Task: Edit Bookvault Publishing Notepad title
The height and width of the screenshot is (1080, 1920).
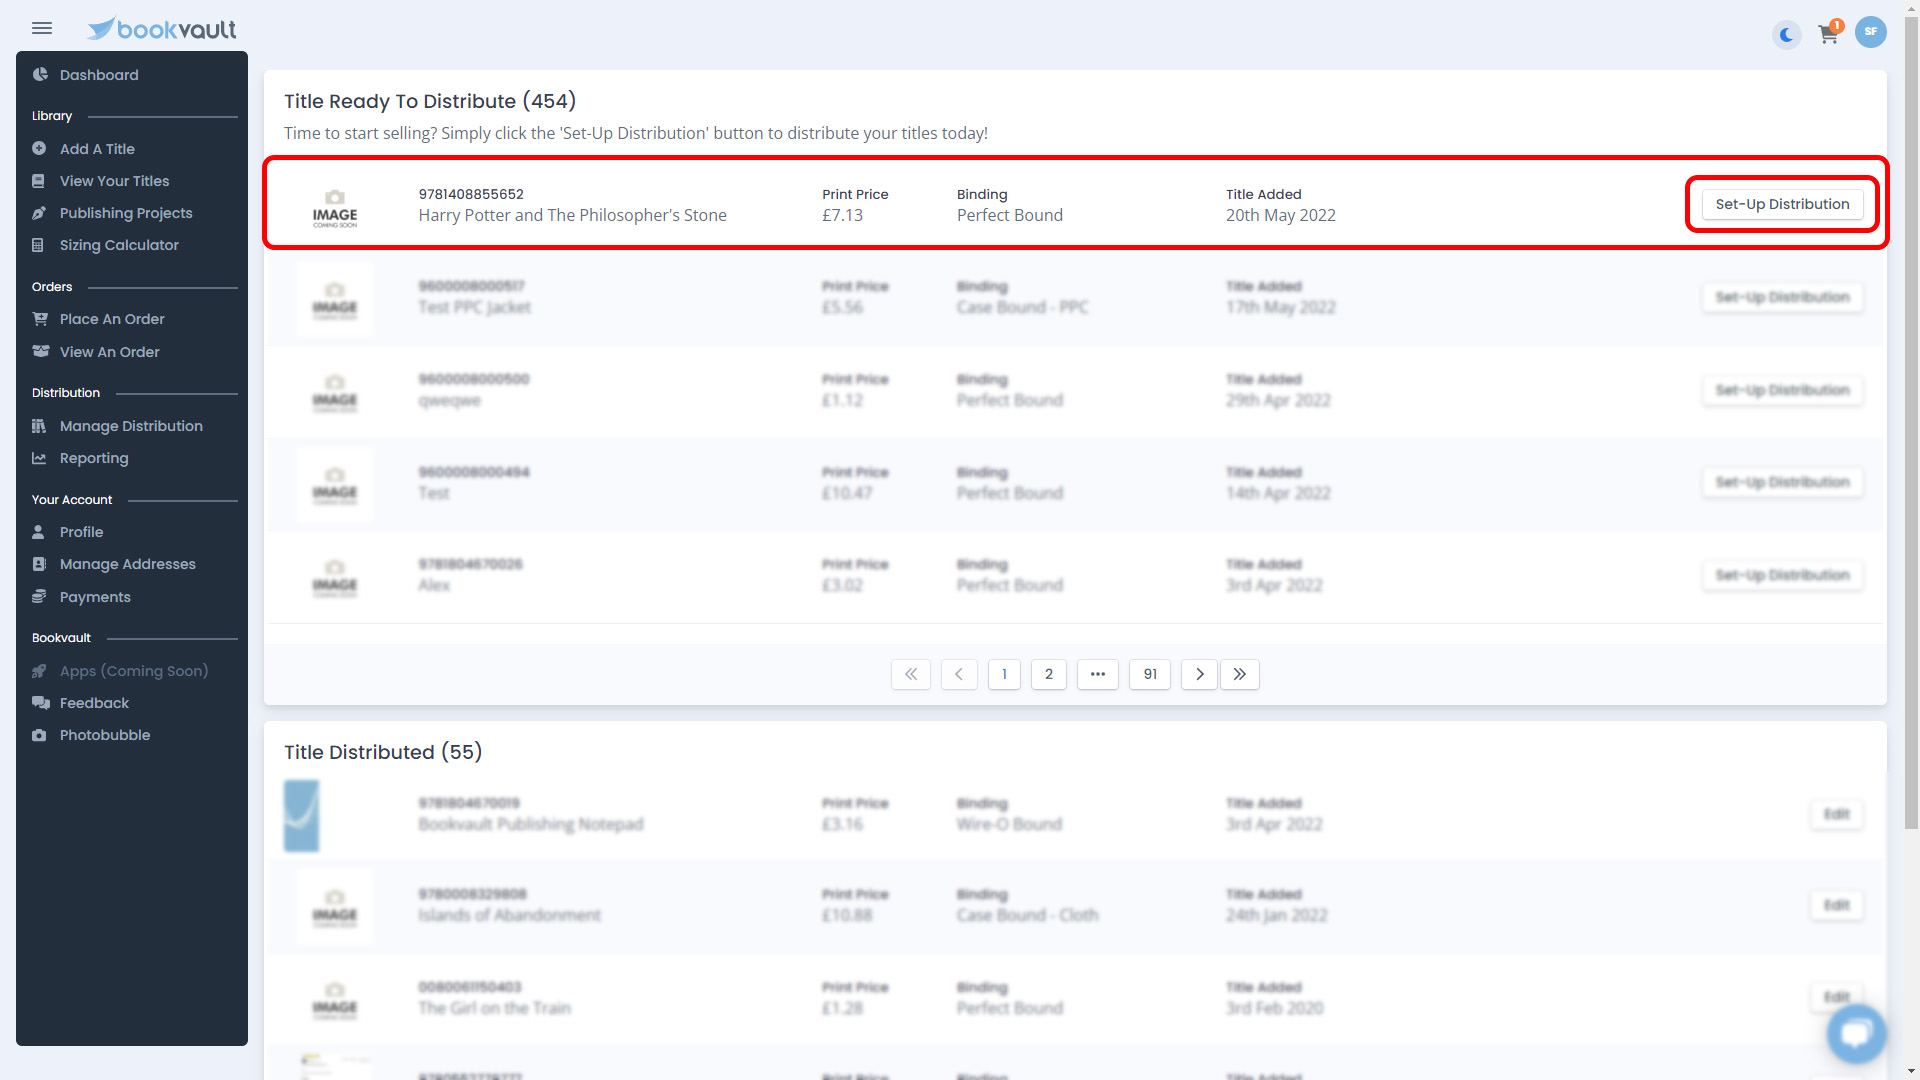Action: click(1836, 814)
